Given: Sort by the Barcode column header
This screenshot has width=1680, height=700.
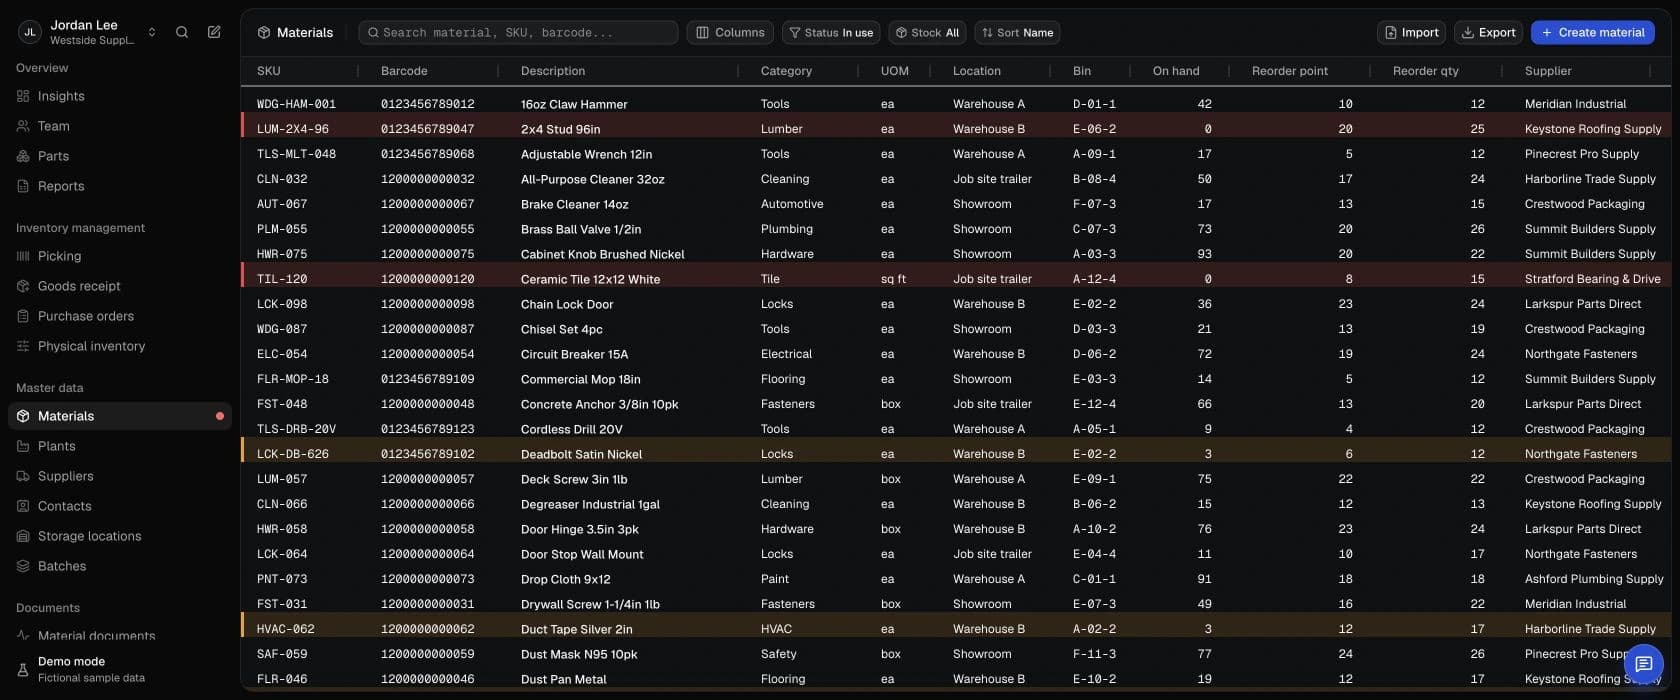Looking at the screenshot, I should 404,71.
